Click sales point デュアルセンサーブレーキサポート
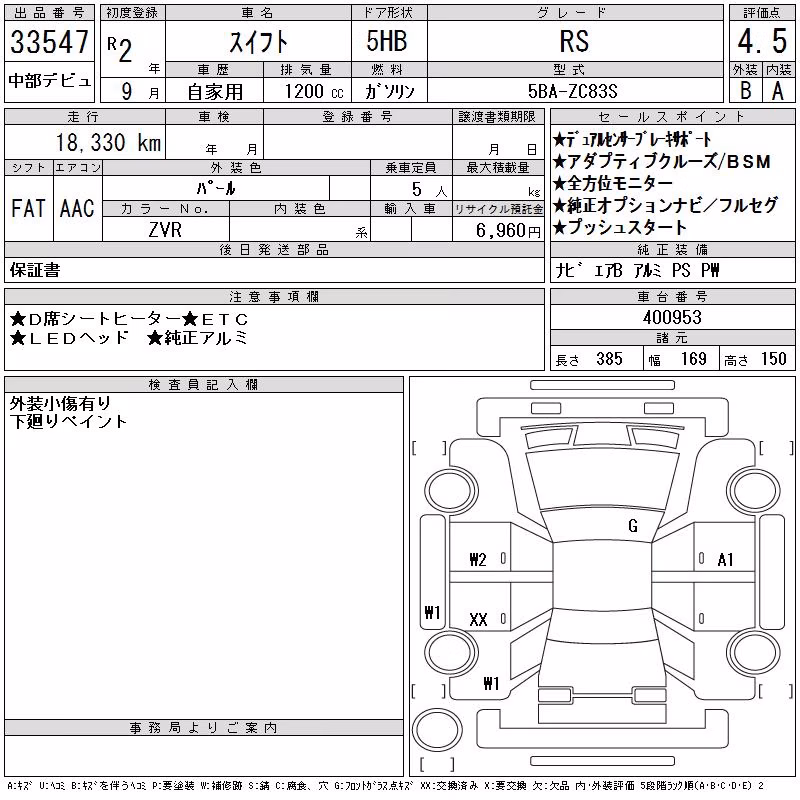The image size is (800, 800). click(x=632, y=139)
